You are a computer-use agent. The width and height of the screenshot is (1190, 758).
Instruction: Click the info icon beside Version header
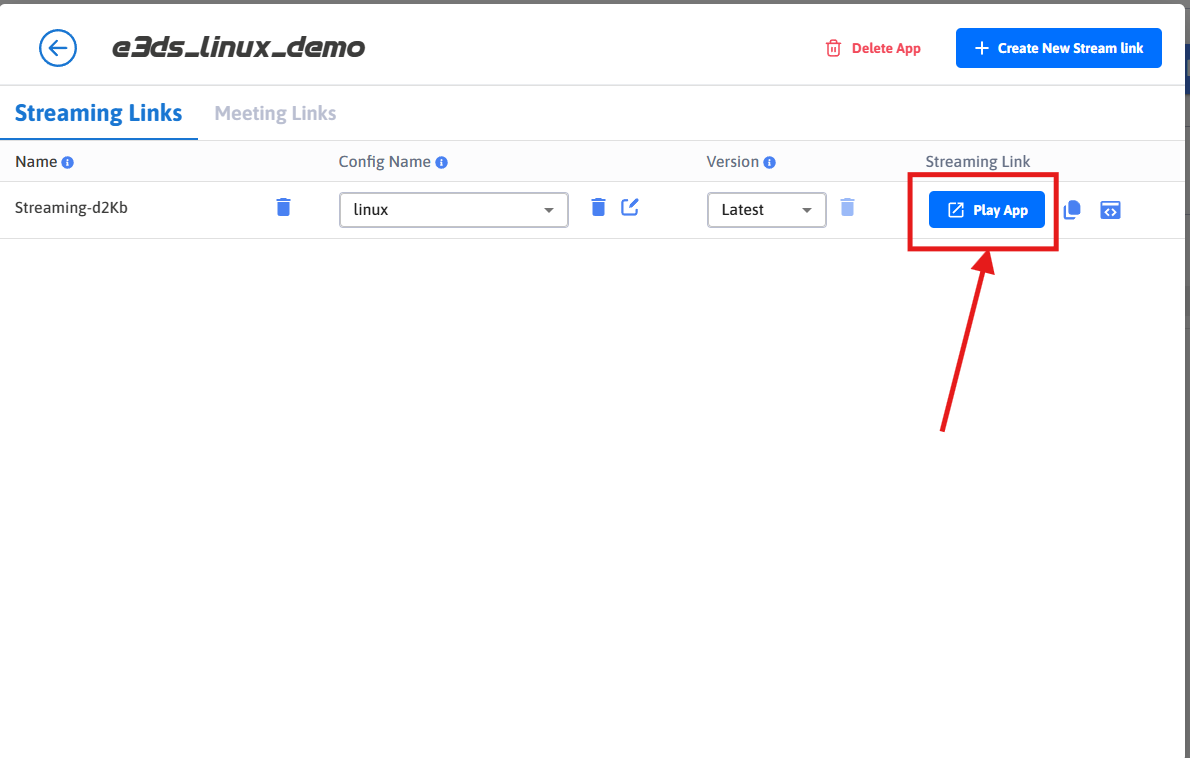point(769,162)
